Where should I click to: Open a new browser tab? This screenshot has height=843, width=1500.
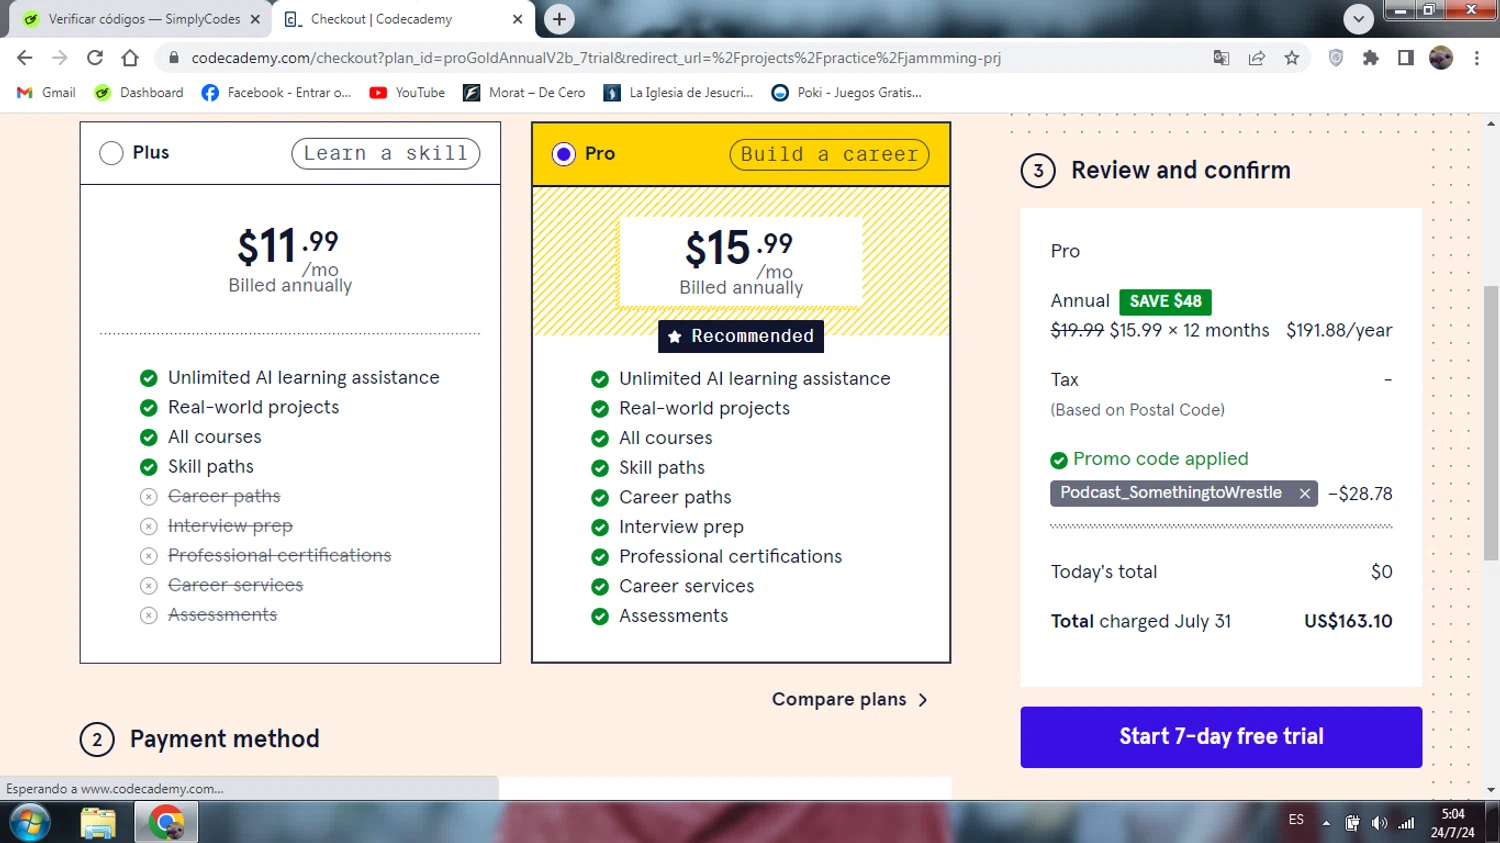[559, 19]
